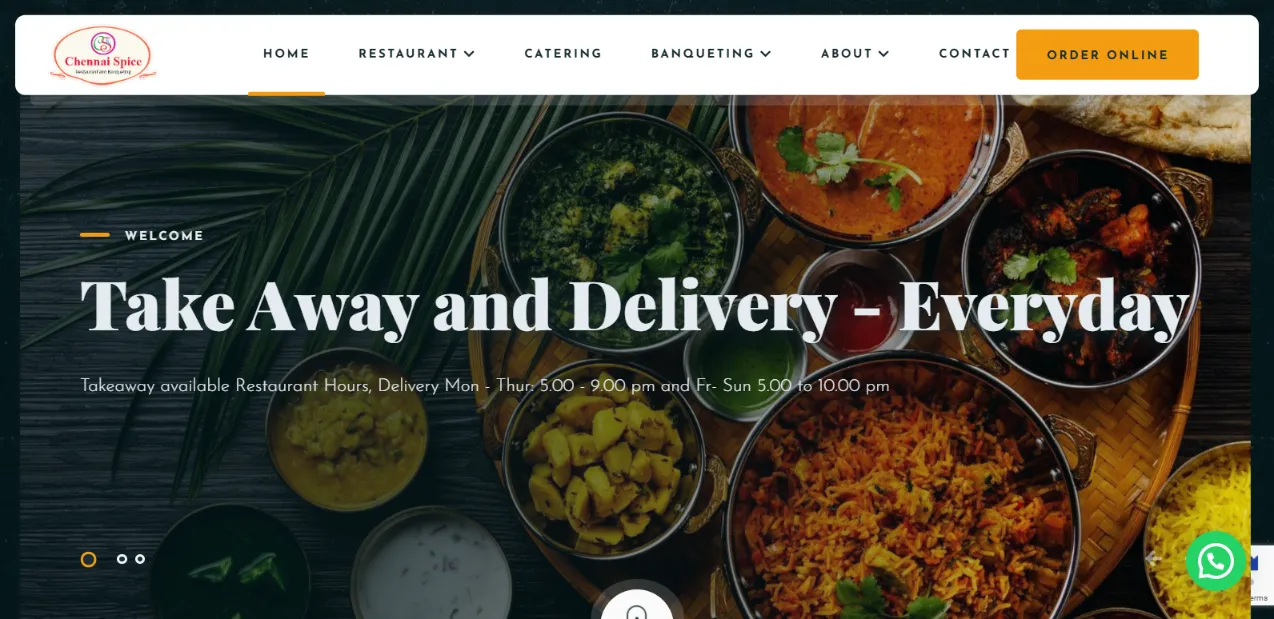
Task: Open the Home menu item
Action: (x=286, y=54)
